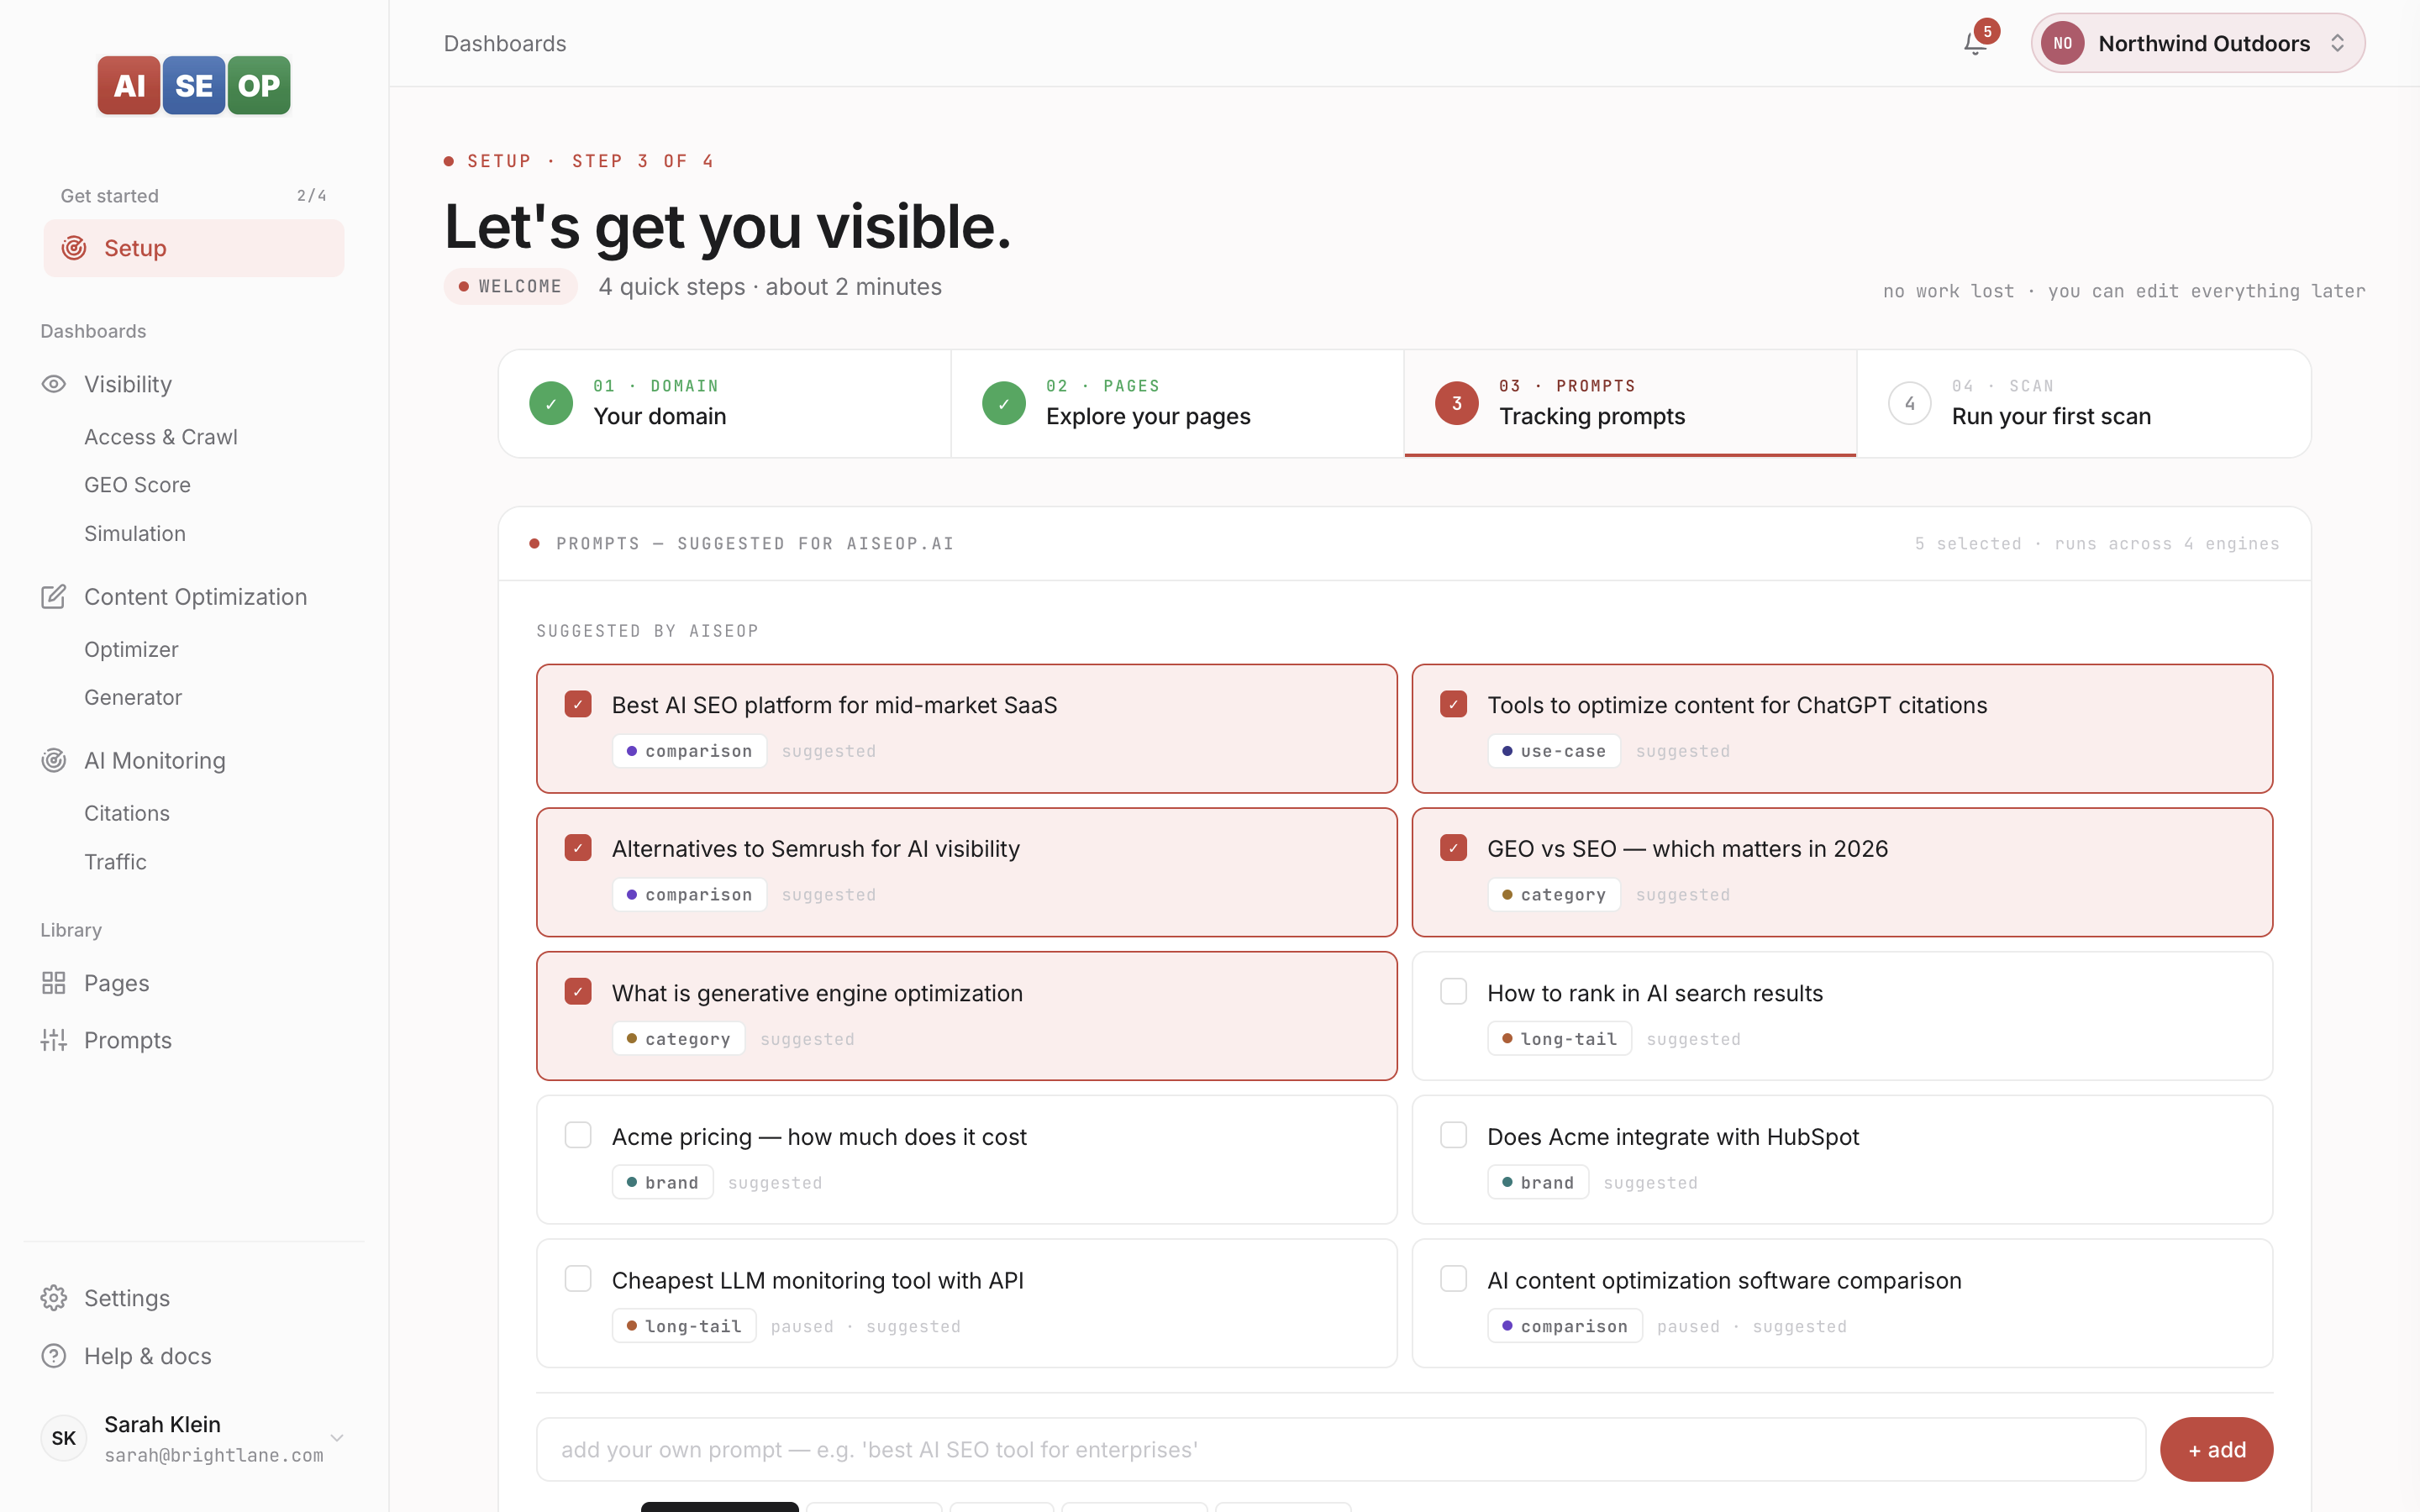Open Pages library

pyautogui.click(x=117, y=983)
